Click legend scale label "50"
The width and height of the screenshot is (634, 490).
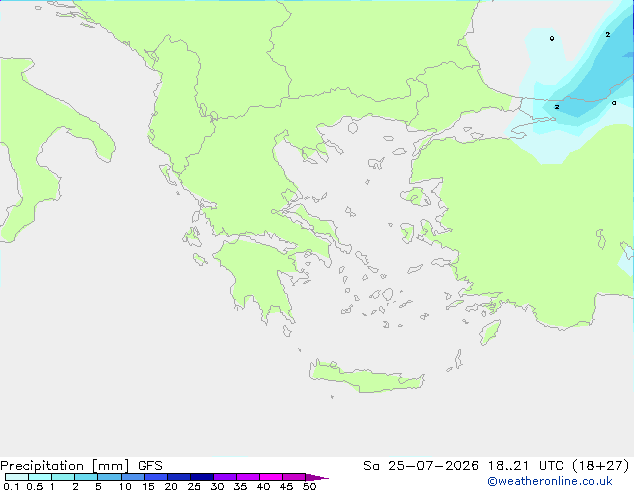tap(309, 486)
